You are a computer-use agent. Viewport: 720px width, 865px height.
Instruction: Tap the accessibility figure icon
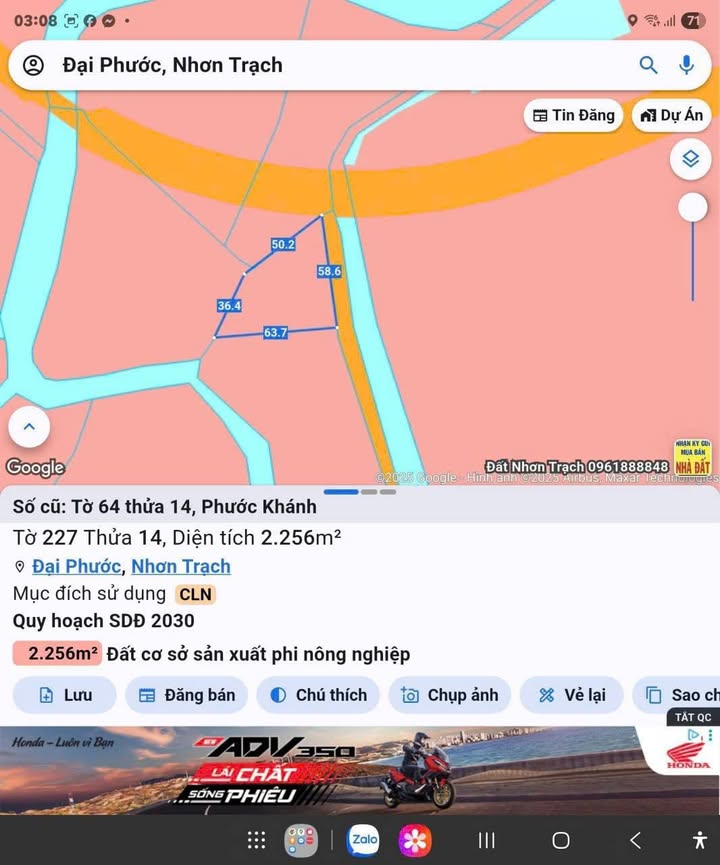[700, 840]
